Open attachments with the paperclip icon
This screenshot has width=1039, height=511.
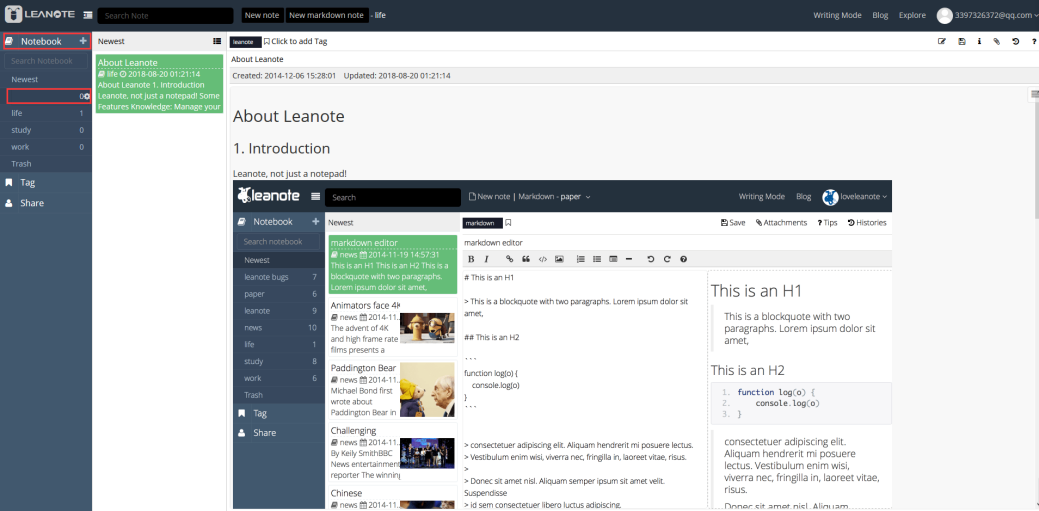997,41
